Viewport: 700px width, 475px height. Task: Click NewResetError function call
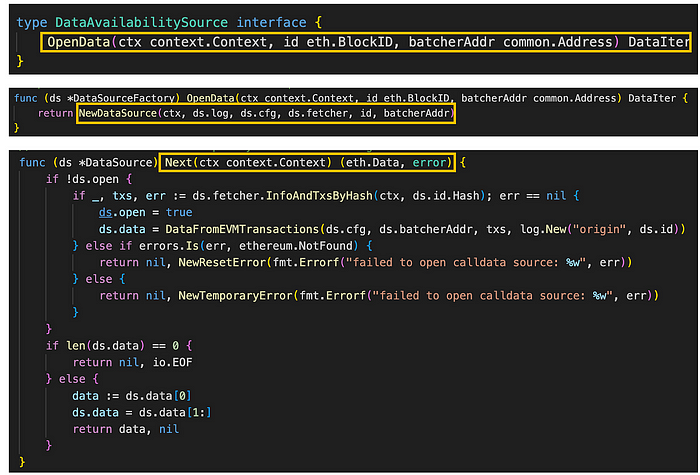(222, 262)
